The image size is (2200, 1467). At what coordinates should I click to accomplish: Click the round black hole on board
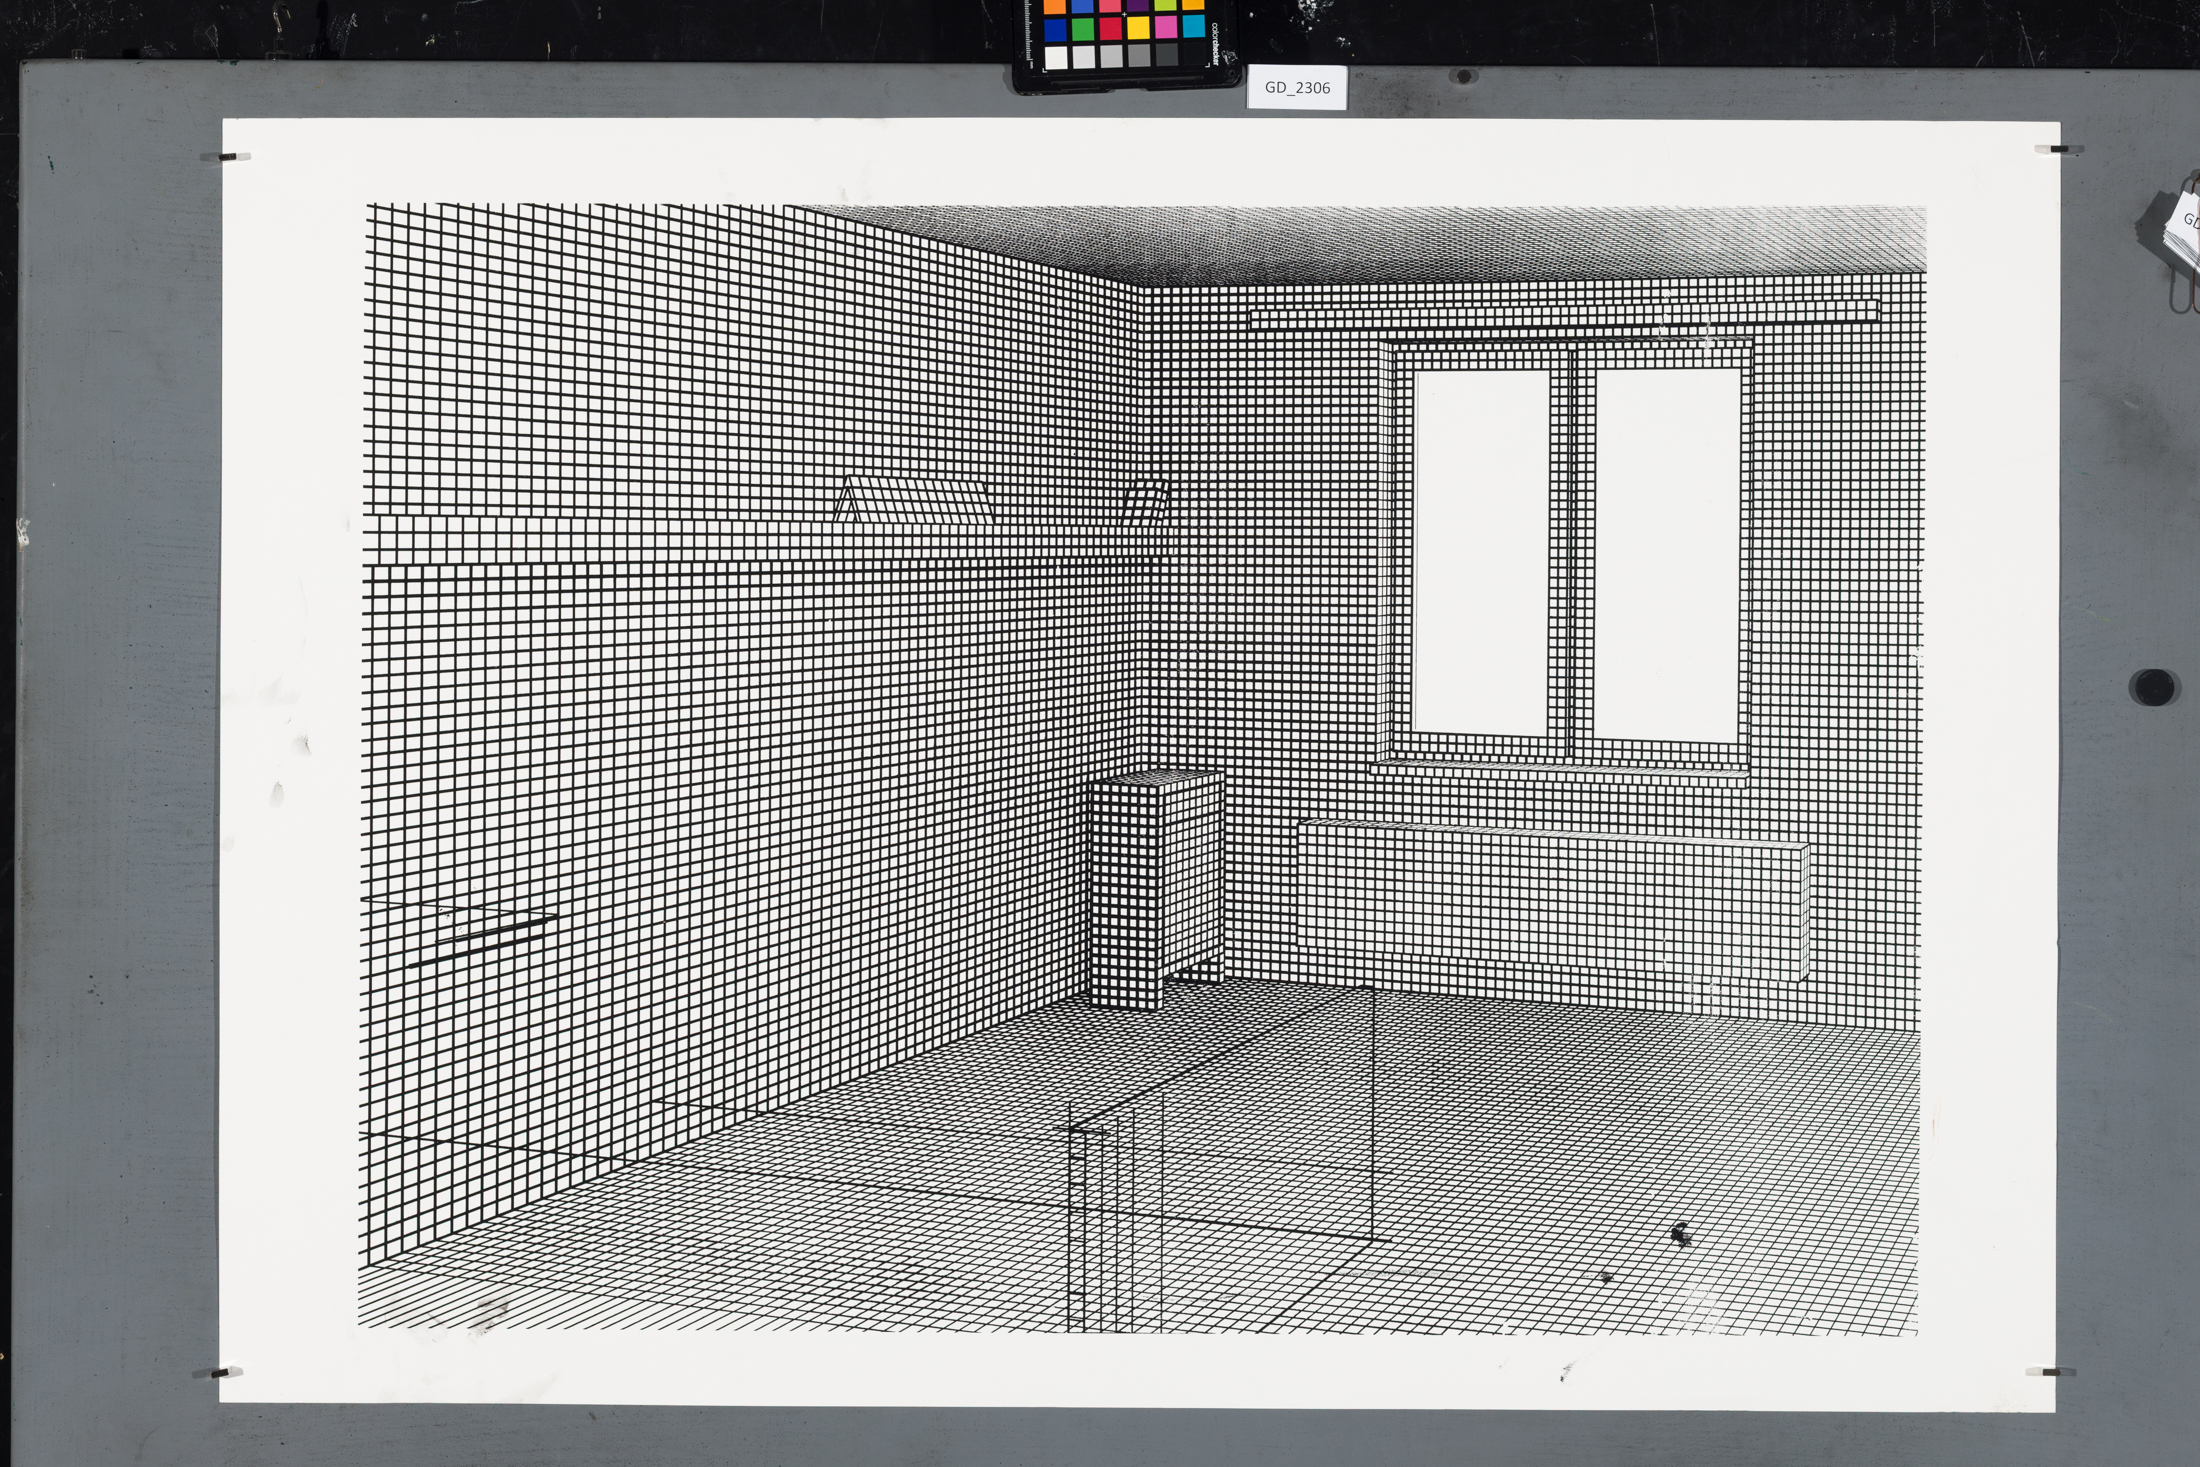[2153, 687]
